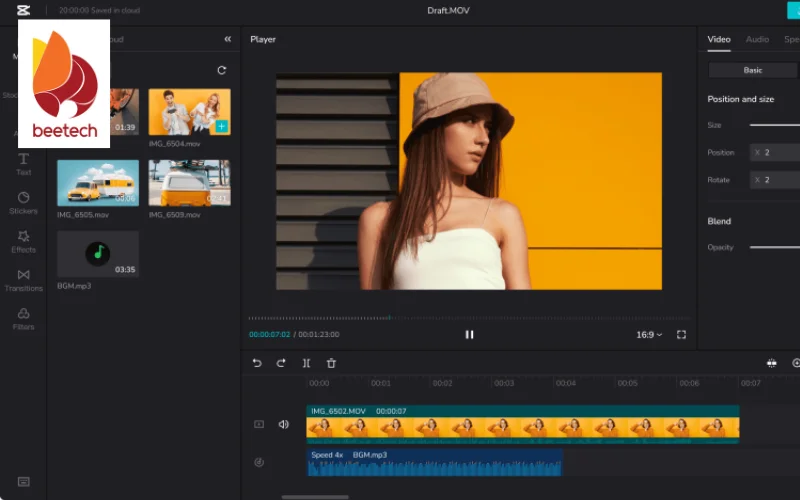Click the undo arrow above timeline
Image resolution: width=800 pixels, height=500 pixels.
257,363
